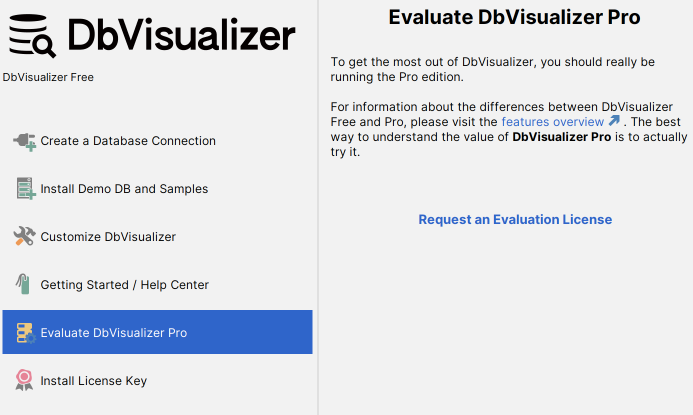Viewport: 693px width, 415px height.
Task: Go to Getting Started / Help Center label
Action: (125, 285)
